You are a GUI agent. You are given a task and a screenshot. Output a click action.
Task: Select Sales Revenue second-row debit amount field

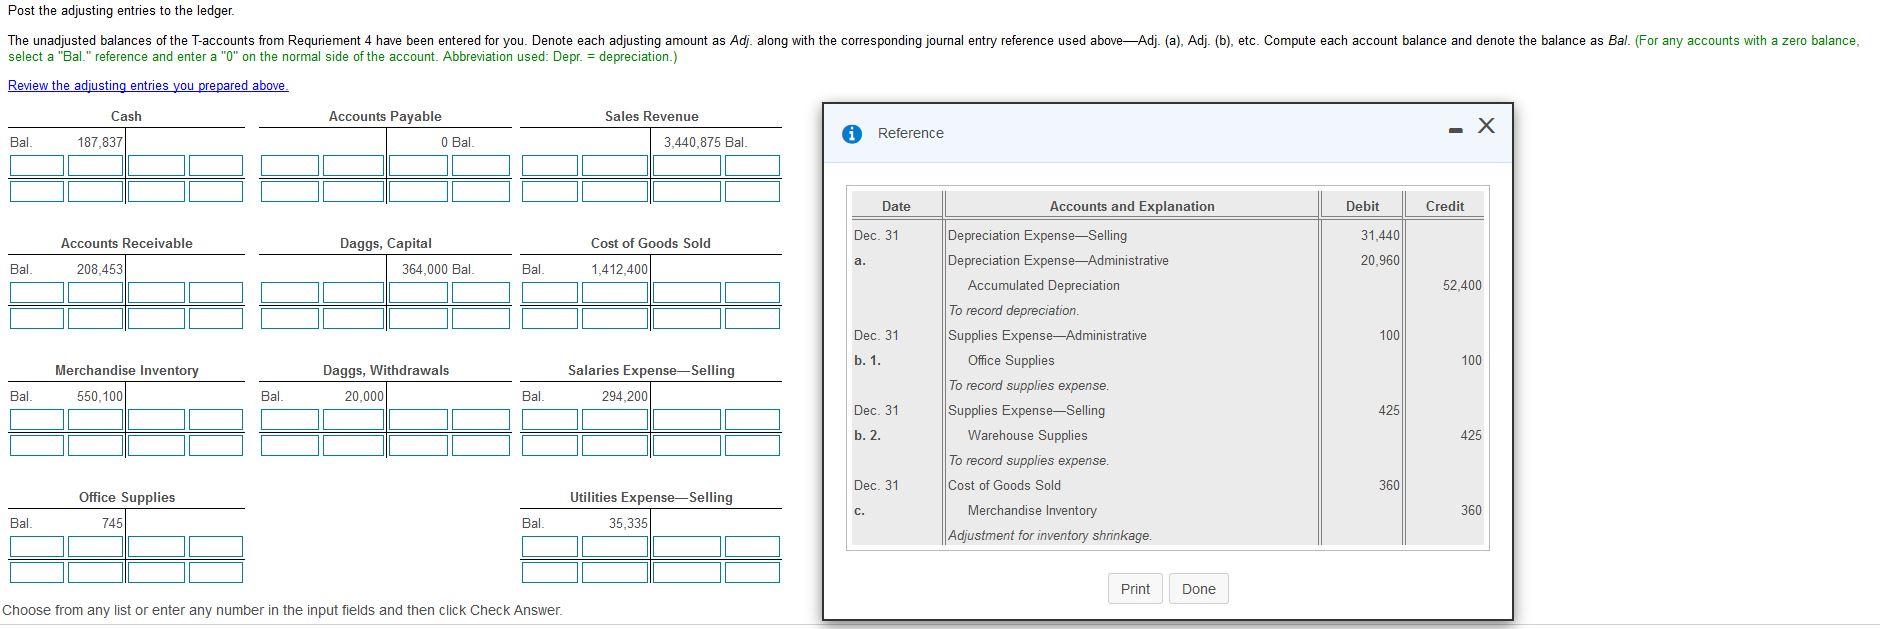[x=615, y=191]
